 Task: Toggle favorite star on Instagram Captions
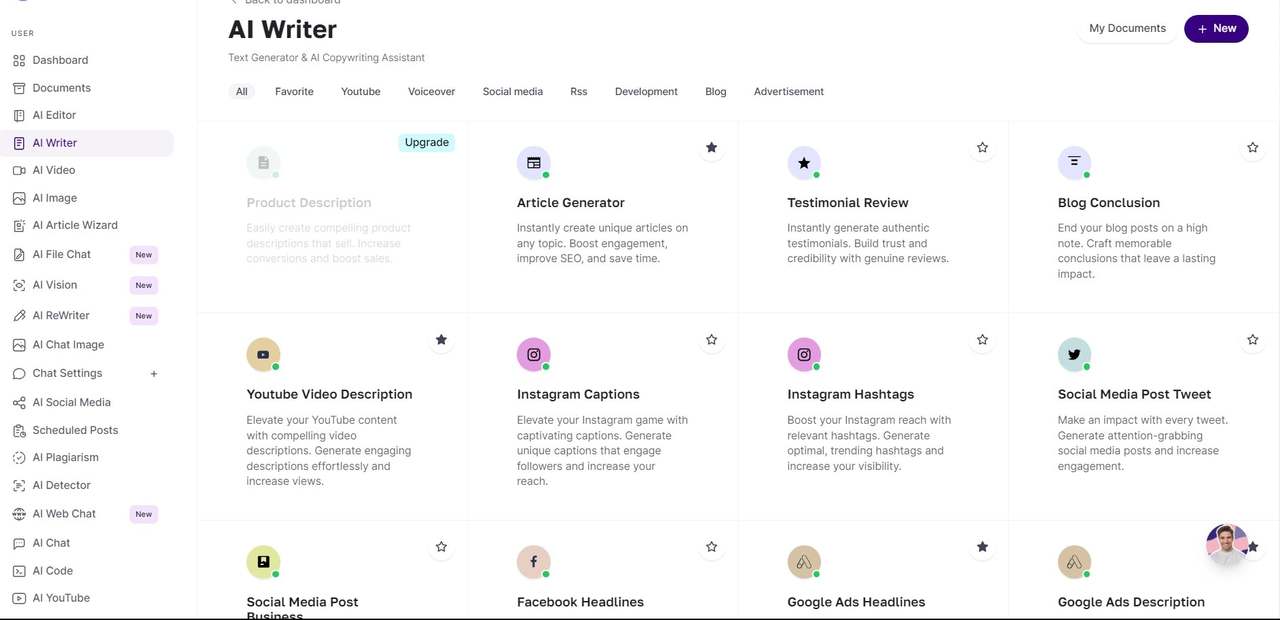coord(712,340)
